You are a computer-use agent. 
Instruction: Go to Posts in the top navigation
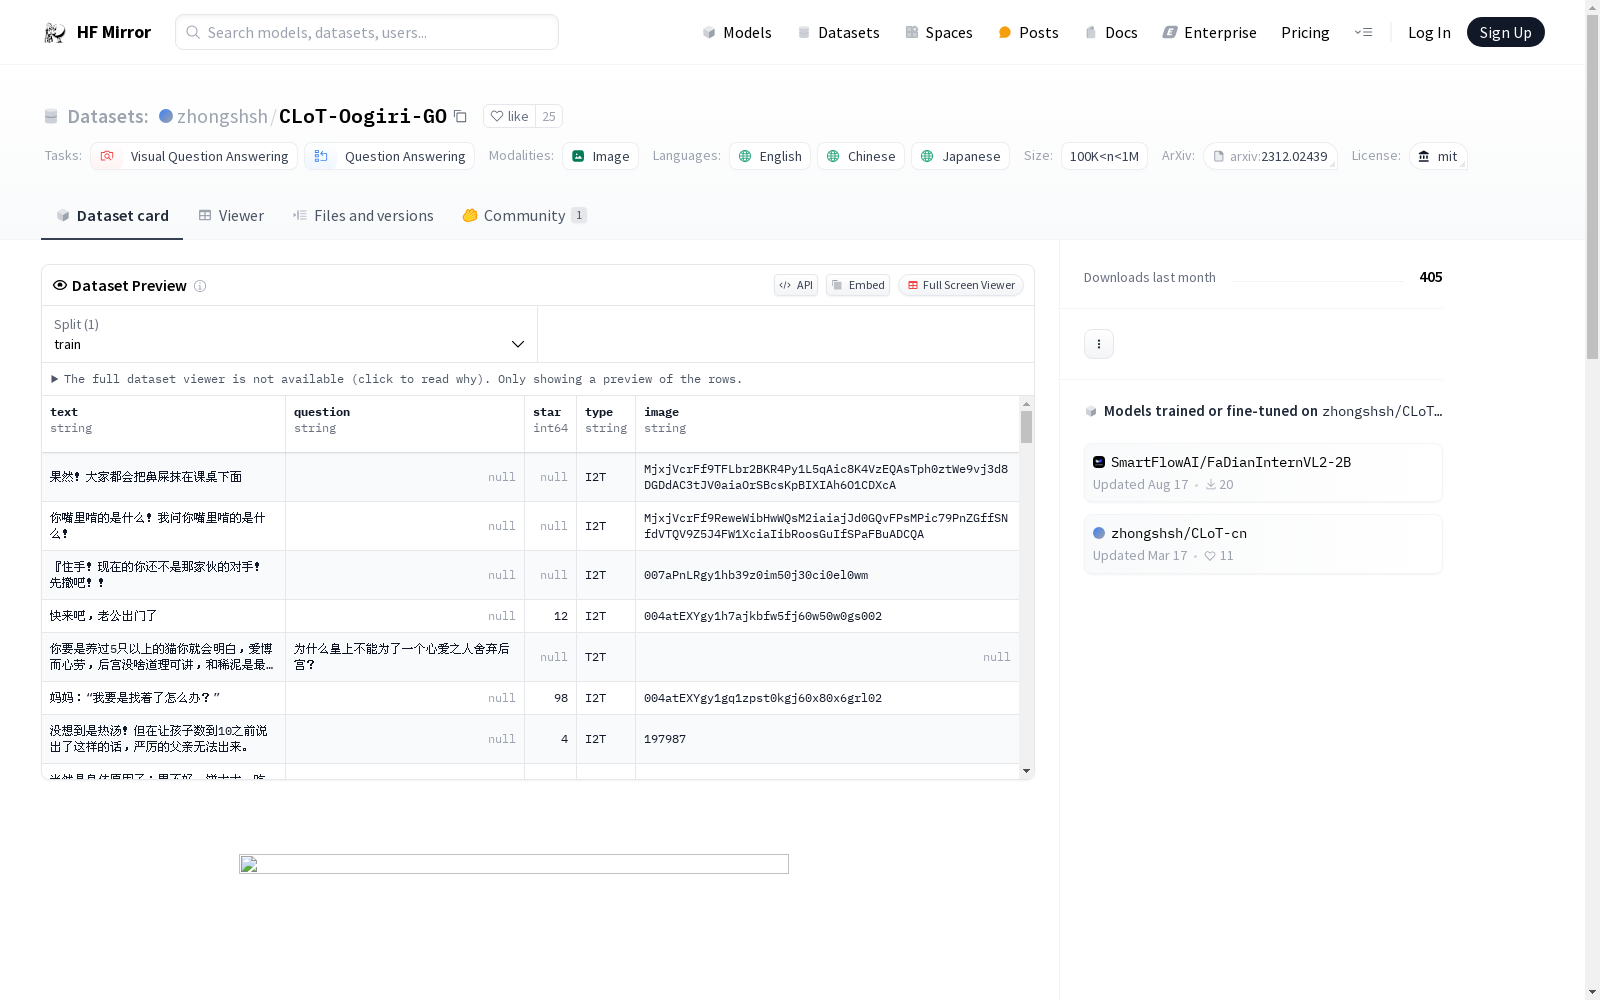1029,32
